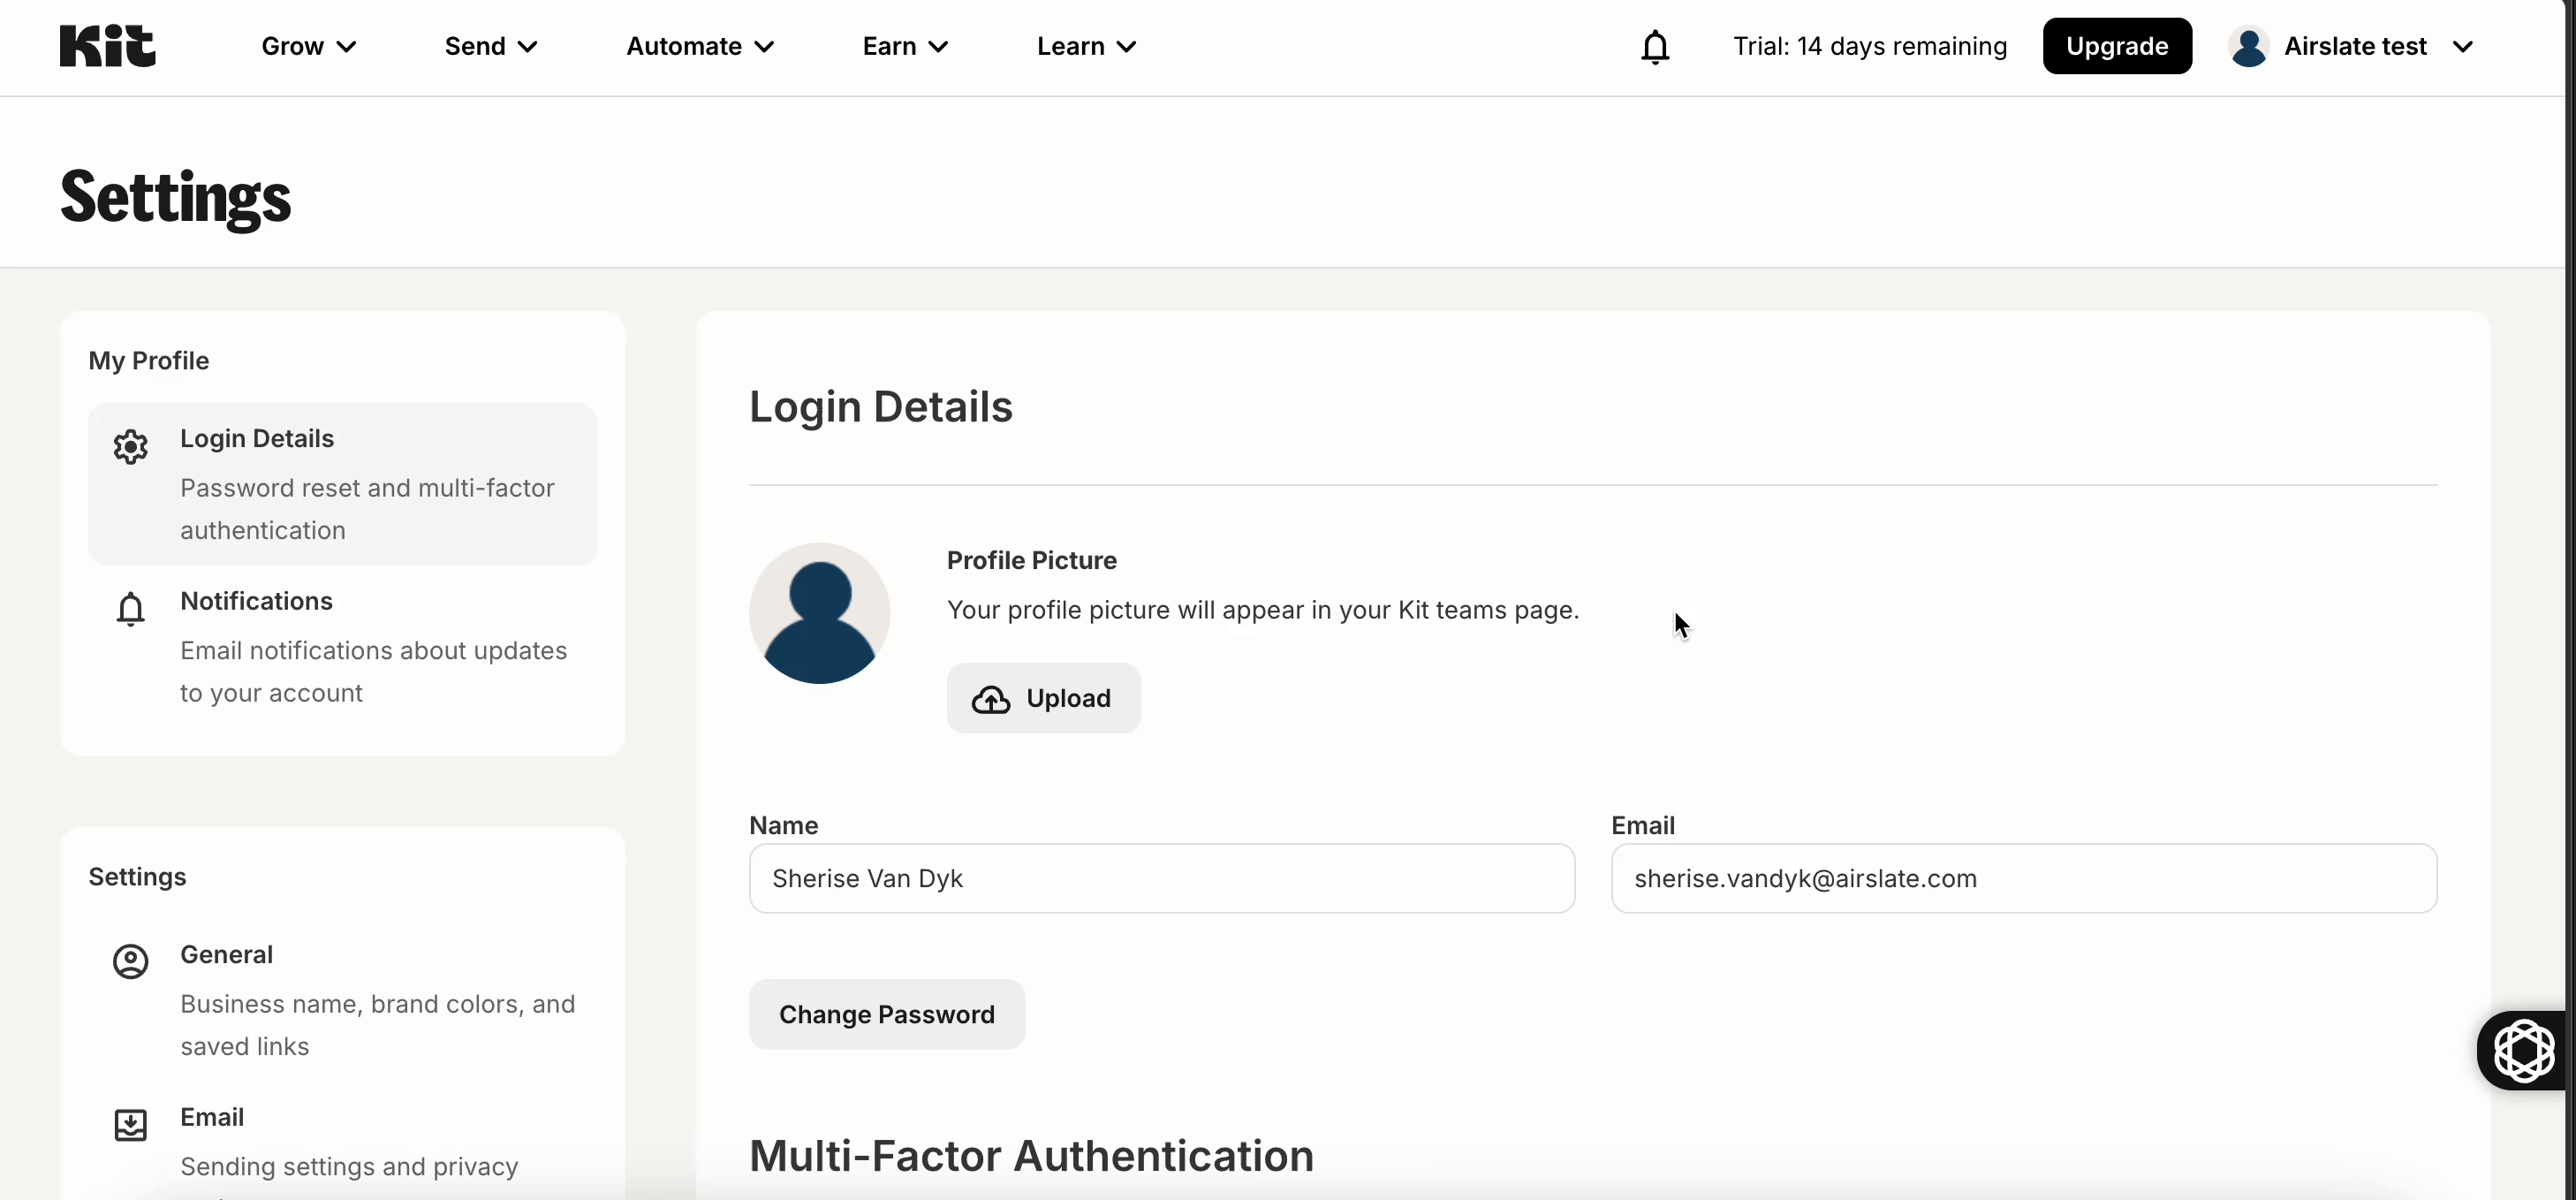Open the Automate dropdown
The image size is (2576, 1200).
(700, 47)
